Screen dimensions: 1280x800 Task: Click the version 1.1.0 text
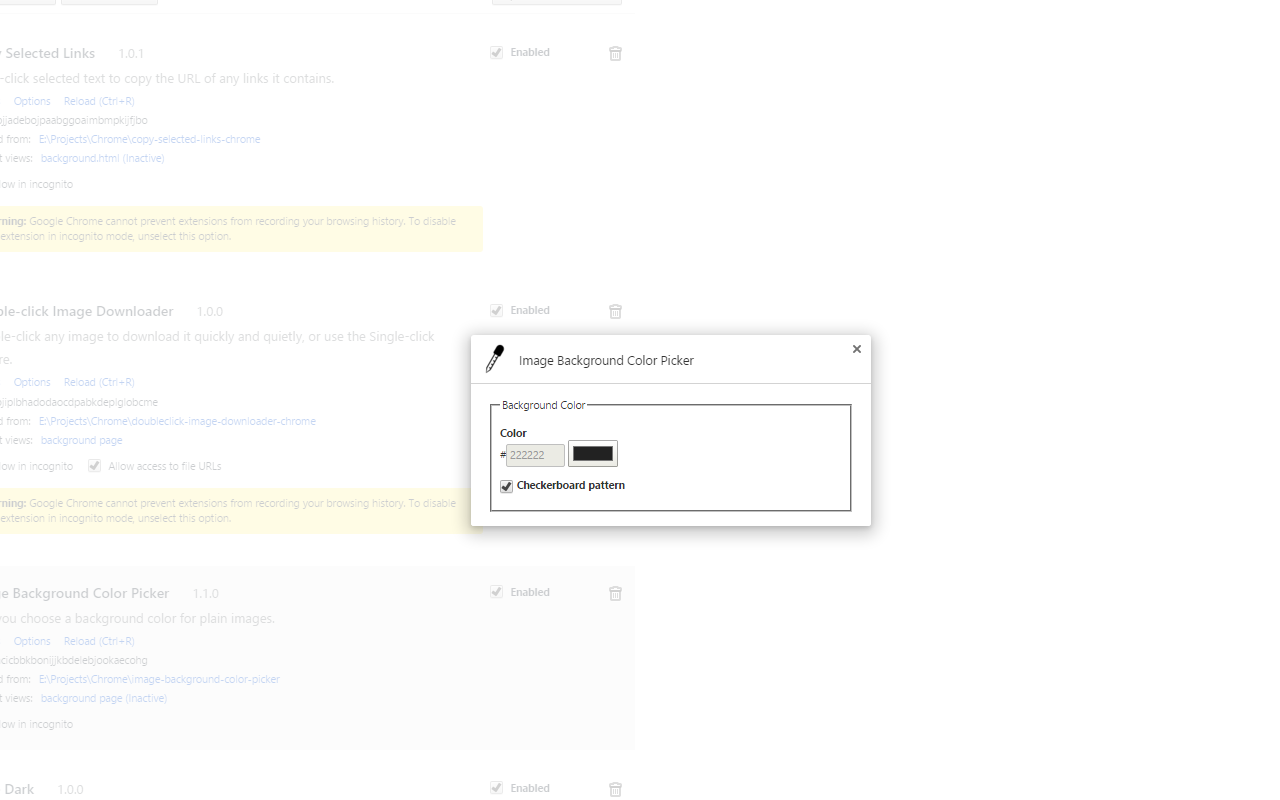(205, 593)
